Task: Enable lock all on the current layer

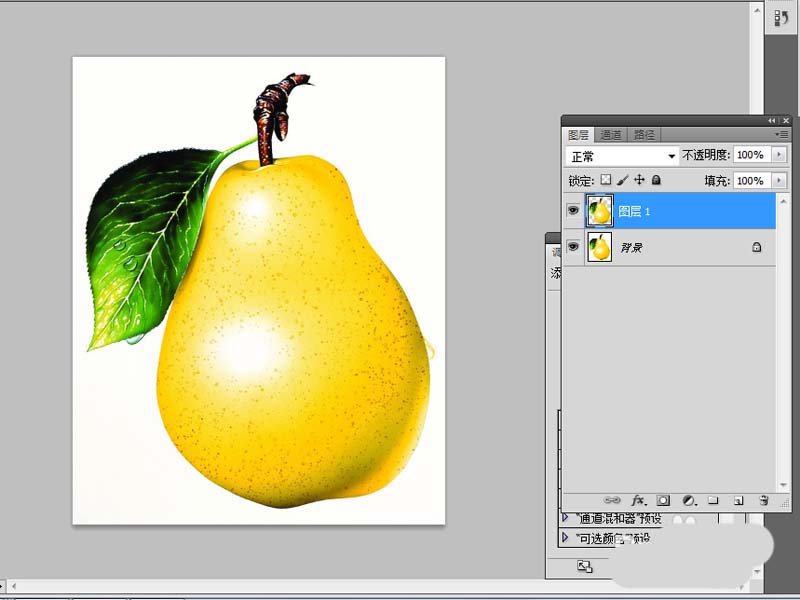Action: tap(655, 178)
